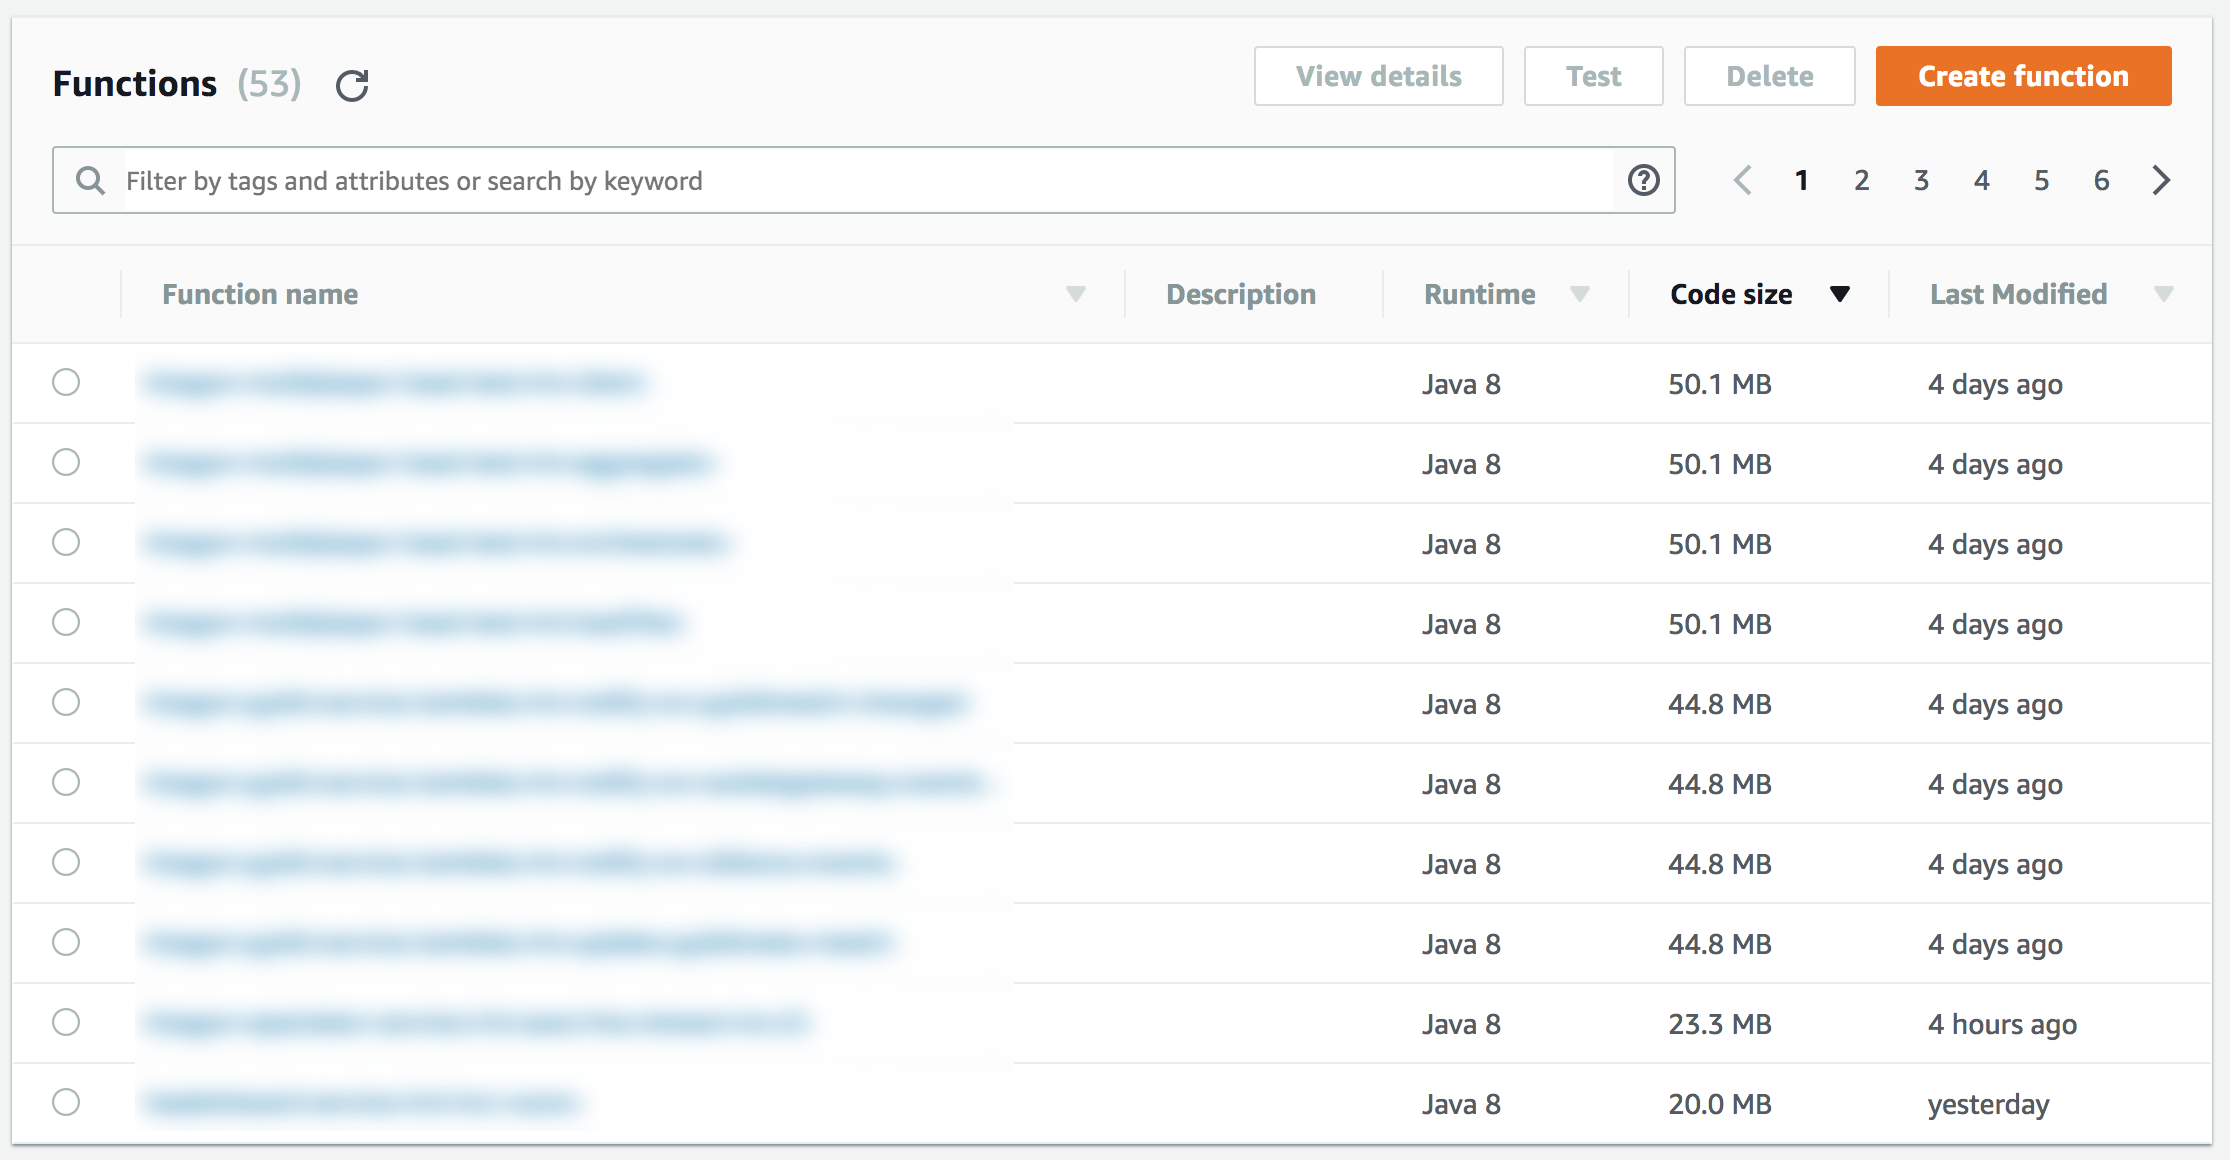Click the Description column header
Image resolution: width=2230 pixels, height=1160 pixels.
pyautogui.click(x=1242, y=293)
